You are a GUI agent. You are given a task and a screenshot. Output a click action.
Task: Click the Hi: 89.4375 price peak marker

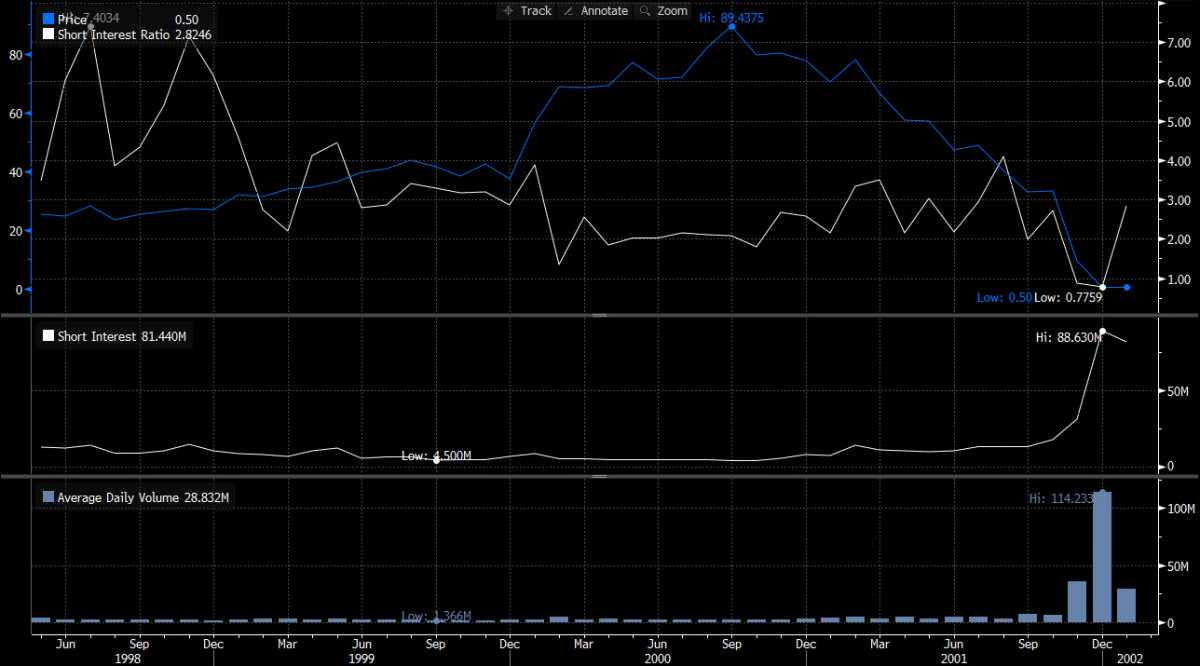pyautogui.click(x=732, y=26)
